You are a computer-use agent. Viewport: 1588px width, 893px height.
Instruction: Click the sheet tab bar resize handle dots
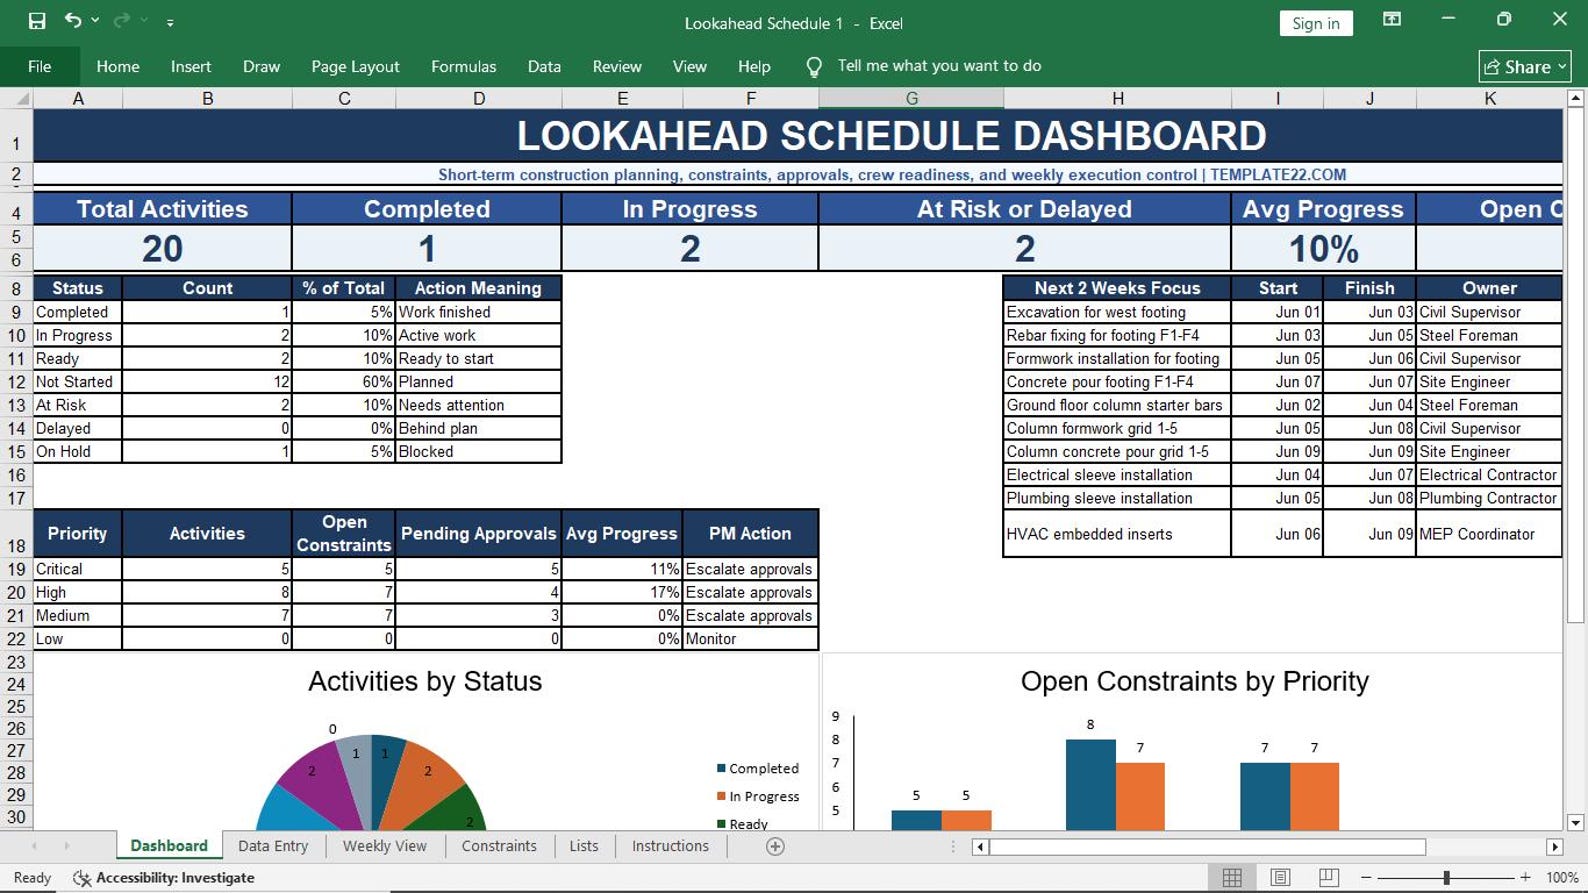pos(953,847)
